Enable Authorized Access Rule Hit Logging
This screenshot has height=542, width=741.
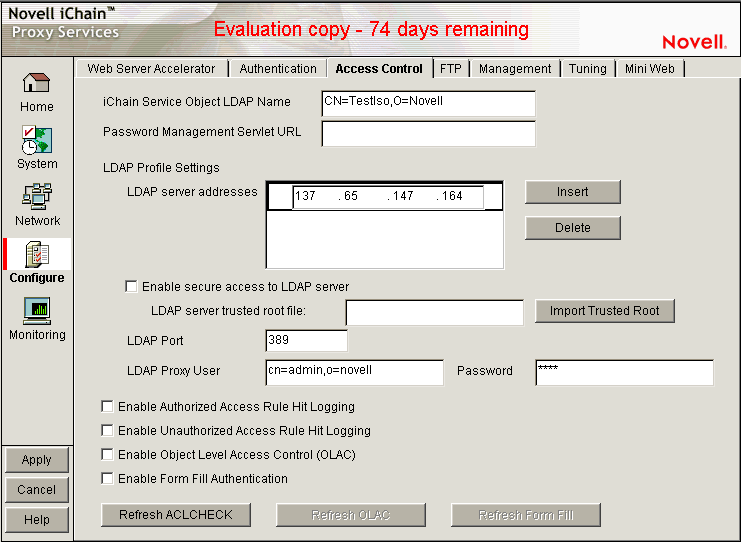pyautogui.click(x=107, y=406)
